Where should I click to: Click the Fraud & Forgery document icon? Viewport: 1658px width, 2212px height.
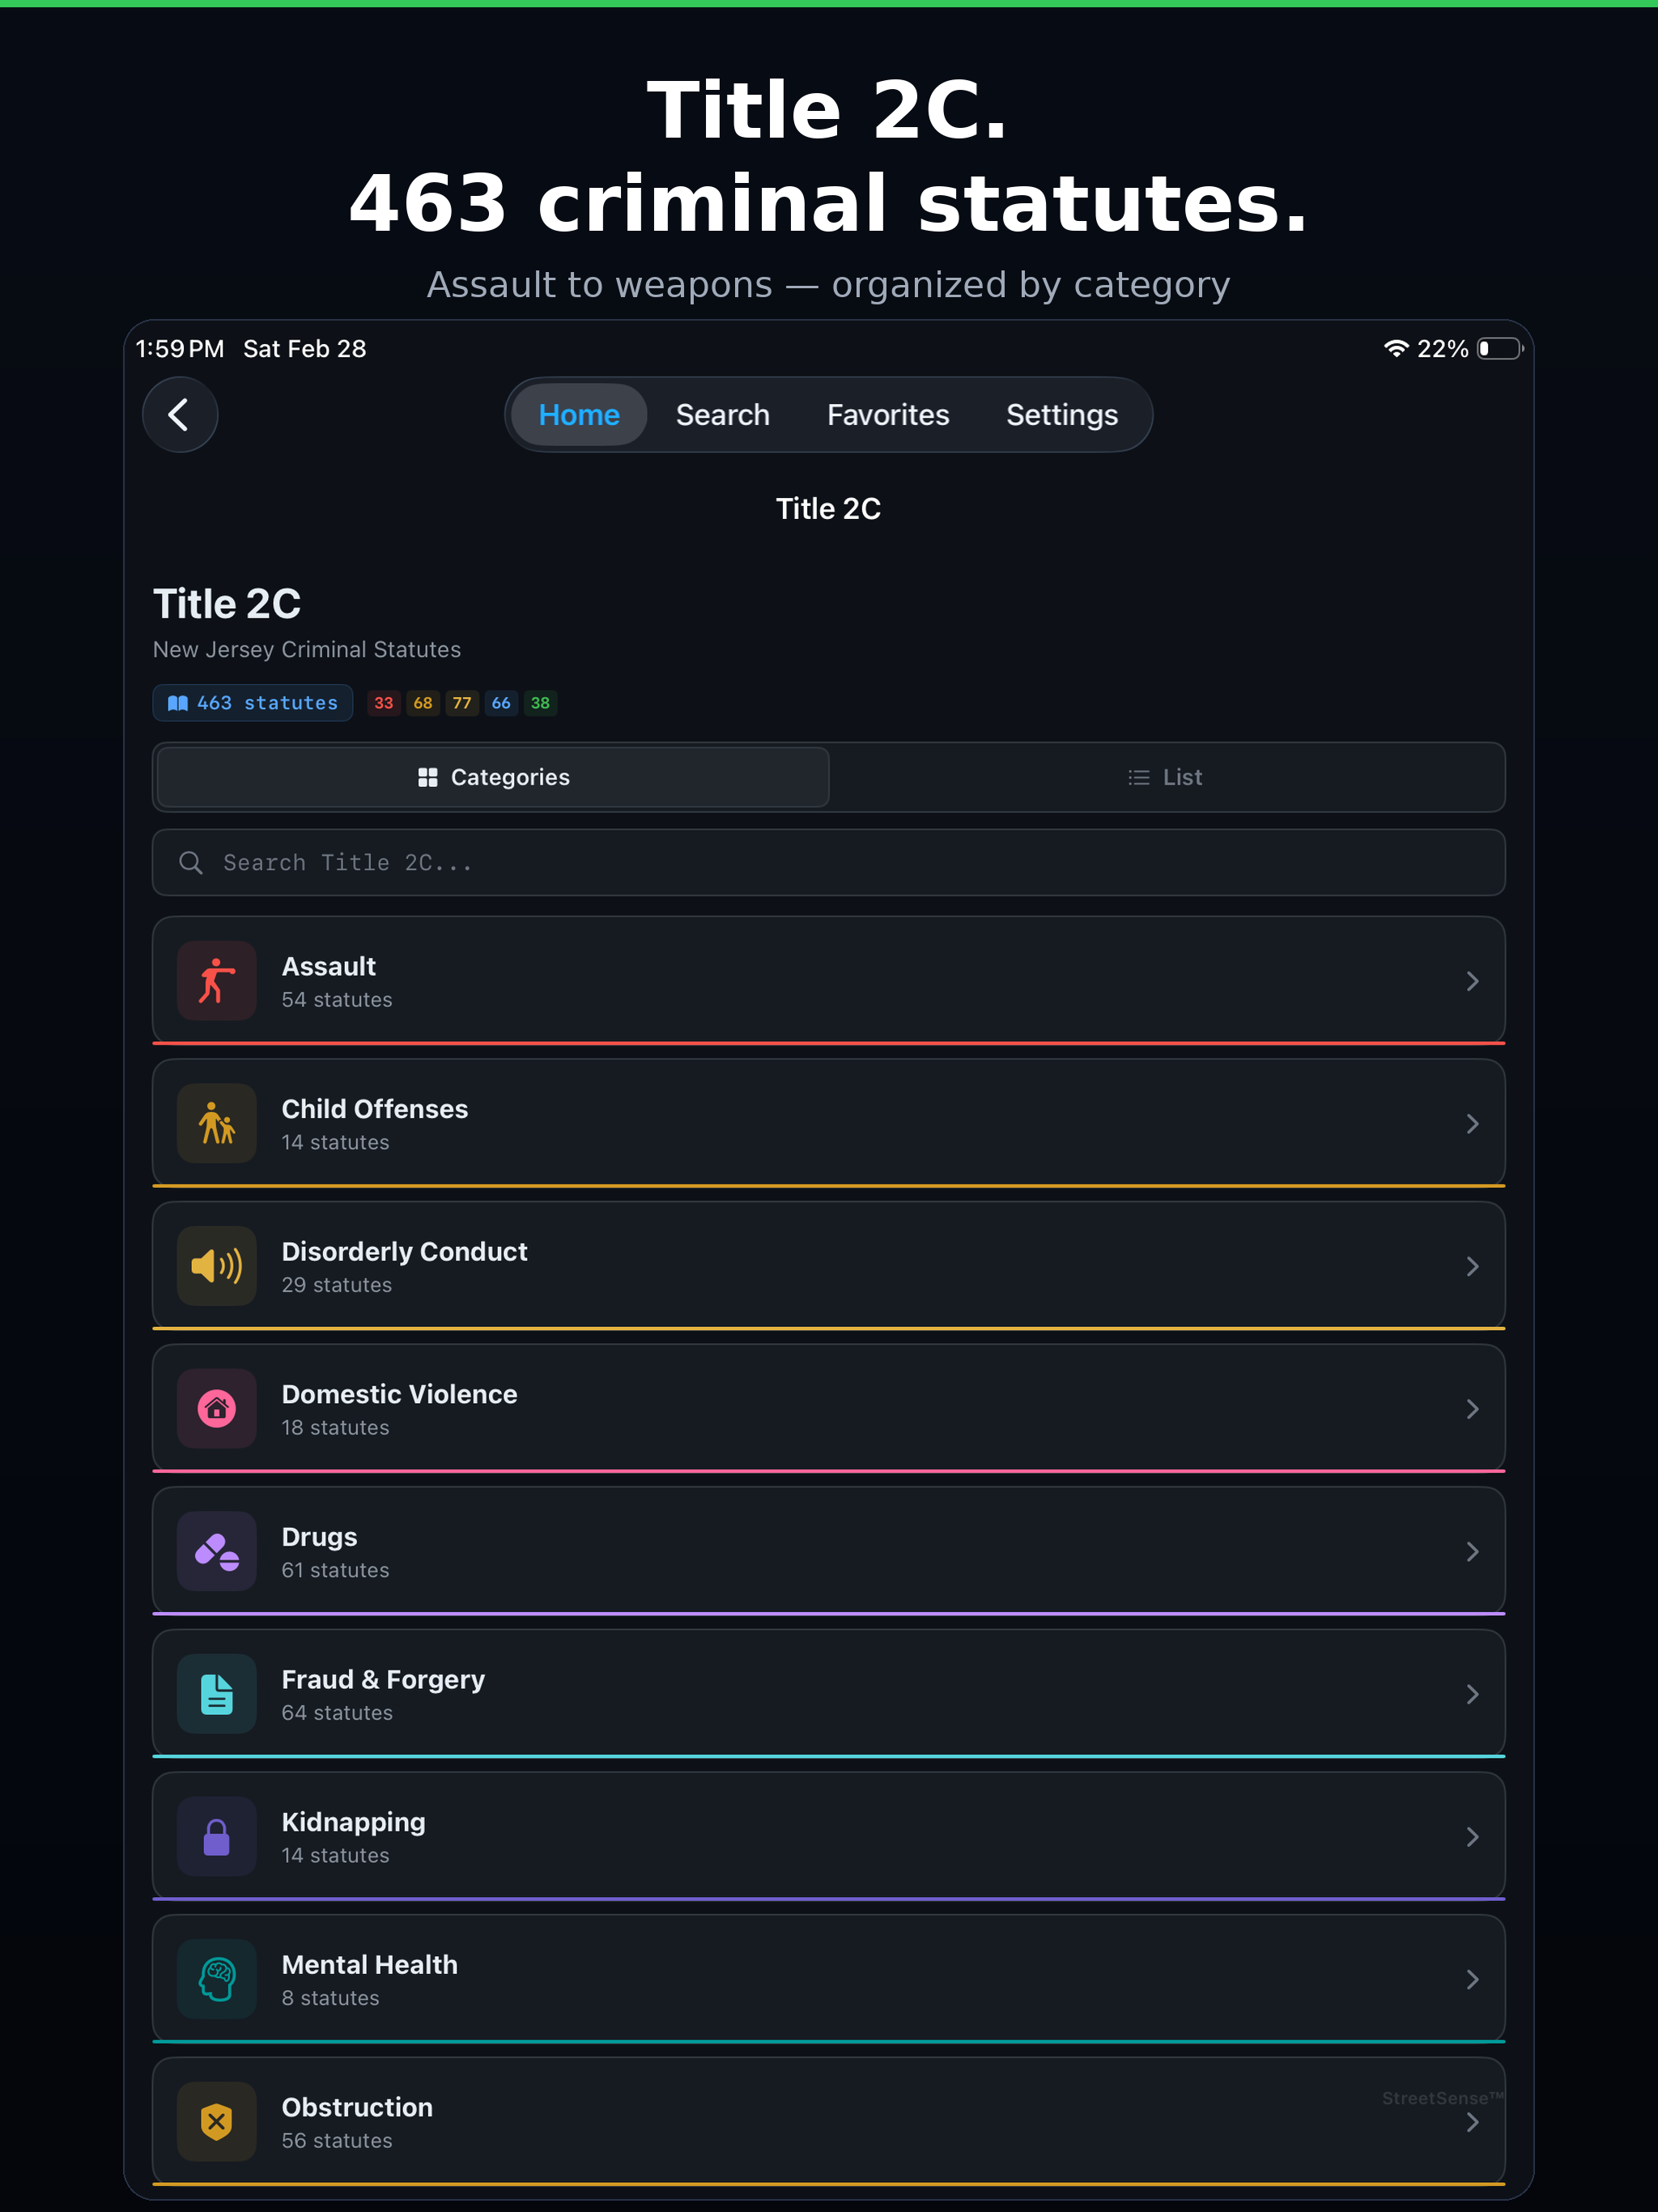pyautogui.click(x=217, y=1694)
